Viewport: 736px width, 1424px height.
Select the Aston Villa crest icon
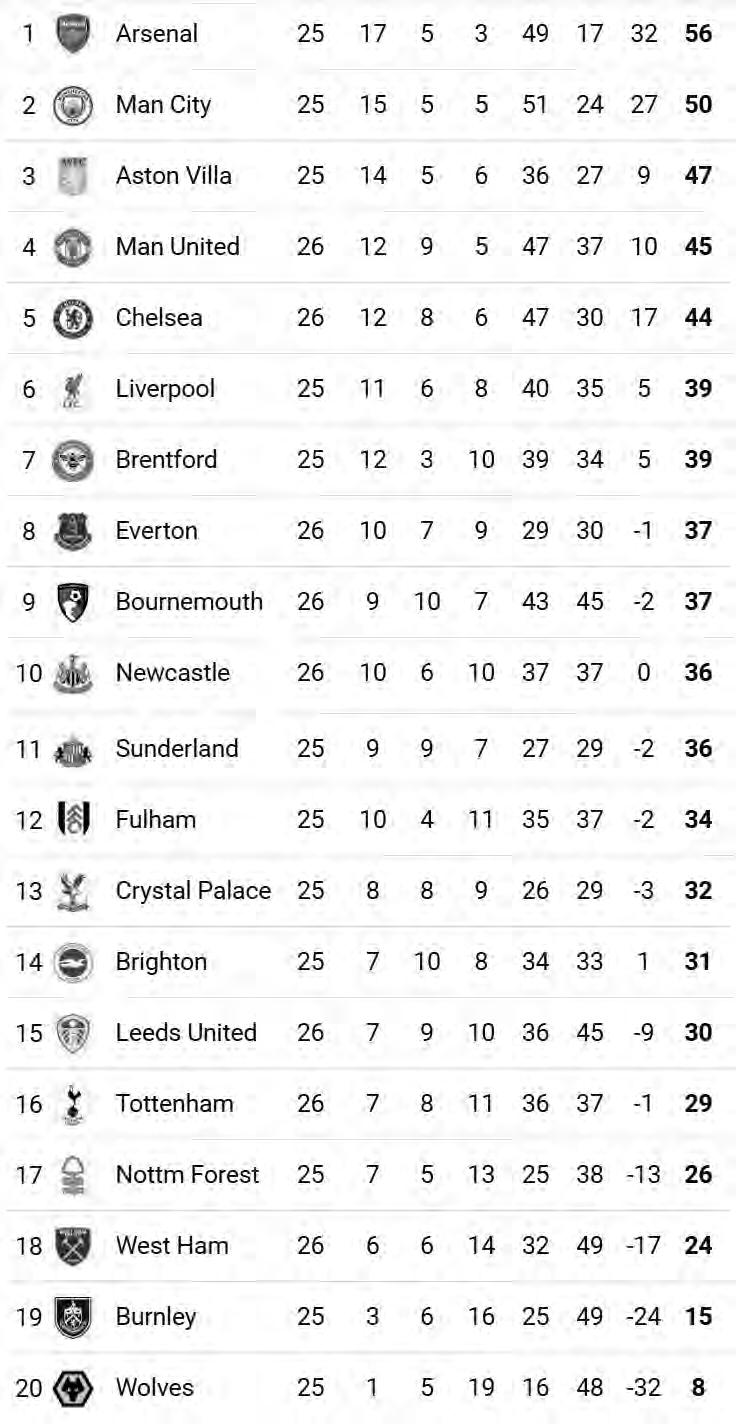click(73, 176)
